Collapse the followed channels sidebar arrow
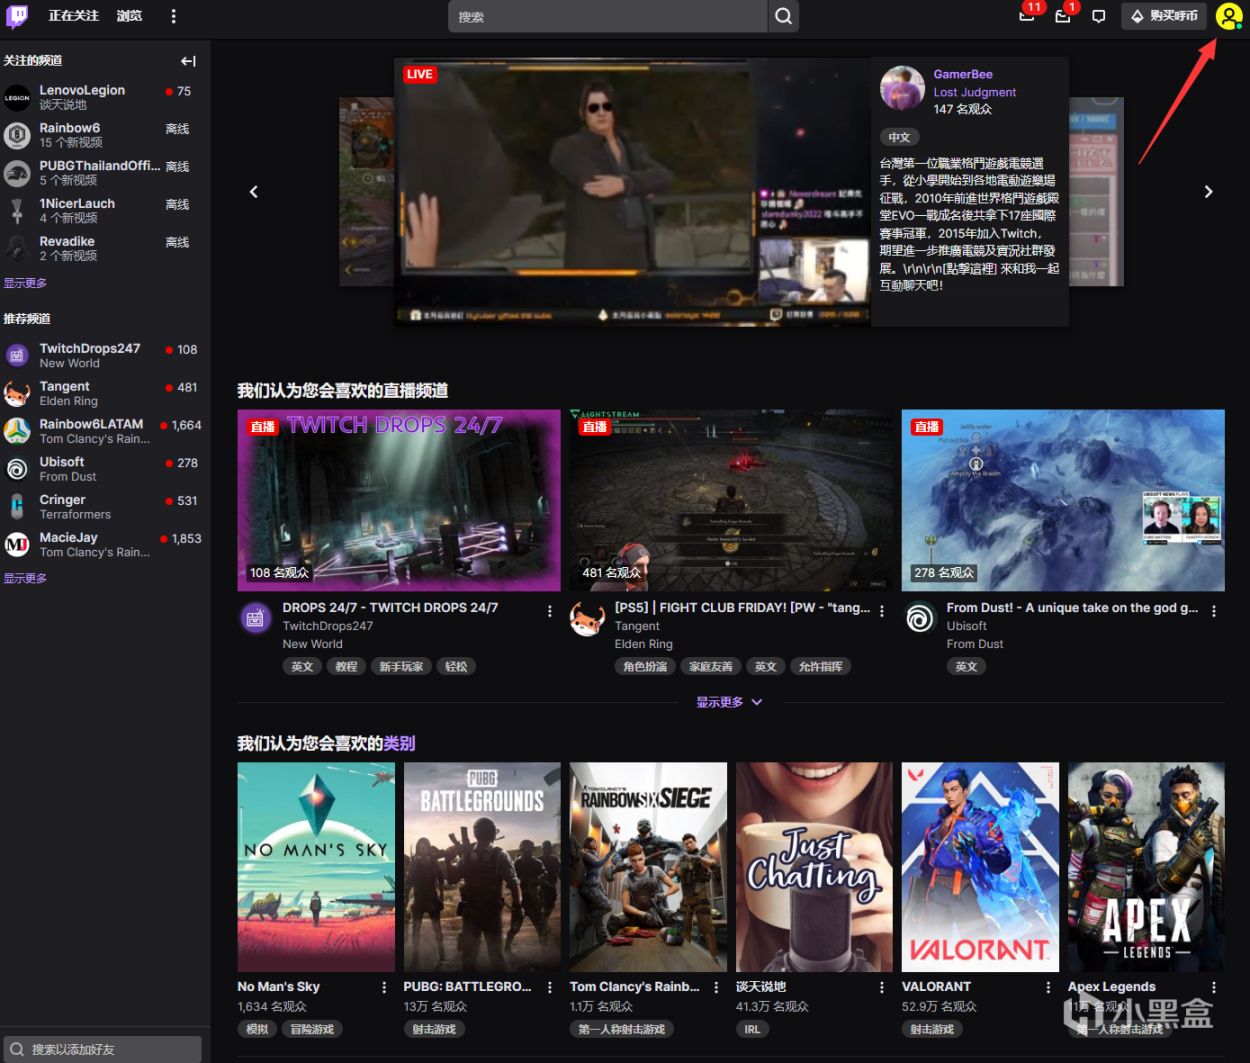 (188, 61)
